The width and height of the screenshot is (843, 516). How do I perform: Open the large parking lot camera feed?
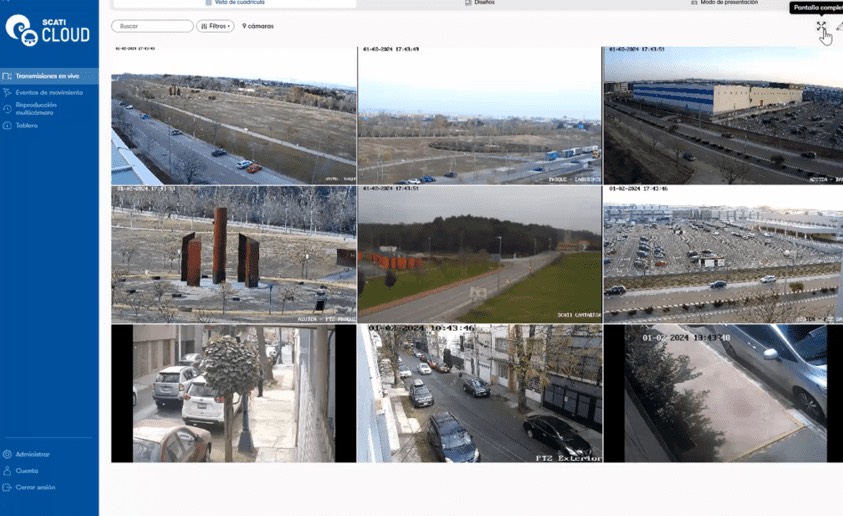pyautogui.click(x=723, y=254)
